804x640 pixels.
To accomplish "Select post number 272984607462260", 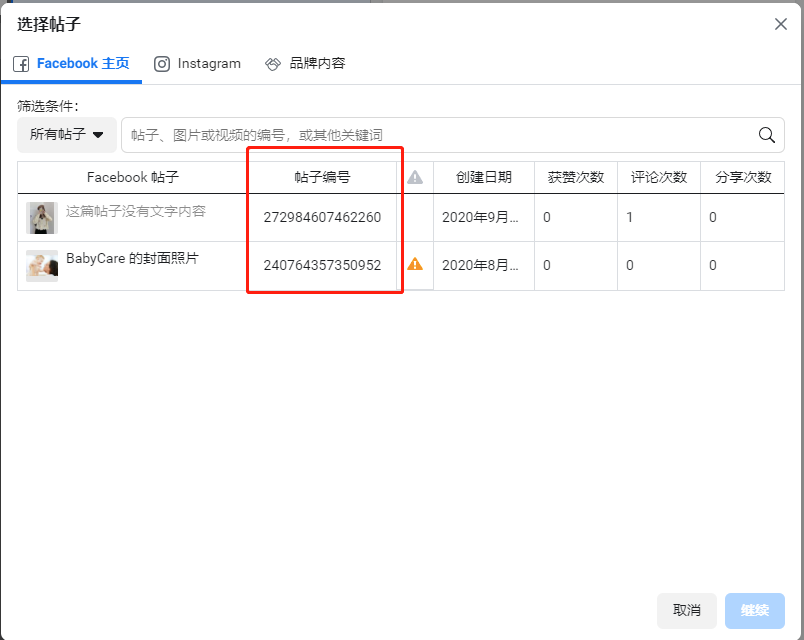I will 322,217.
